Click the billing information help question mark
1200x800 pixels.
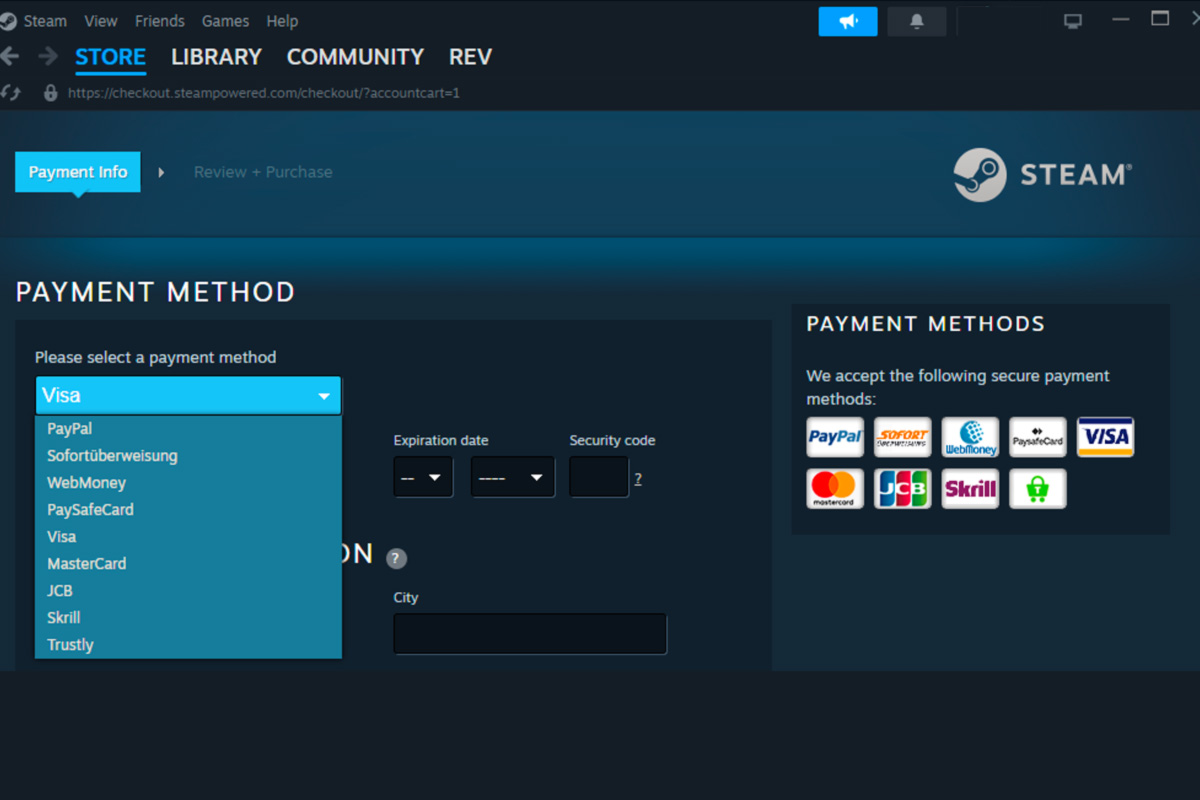[x=397, y=558]
